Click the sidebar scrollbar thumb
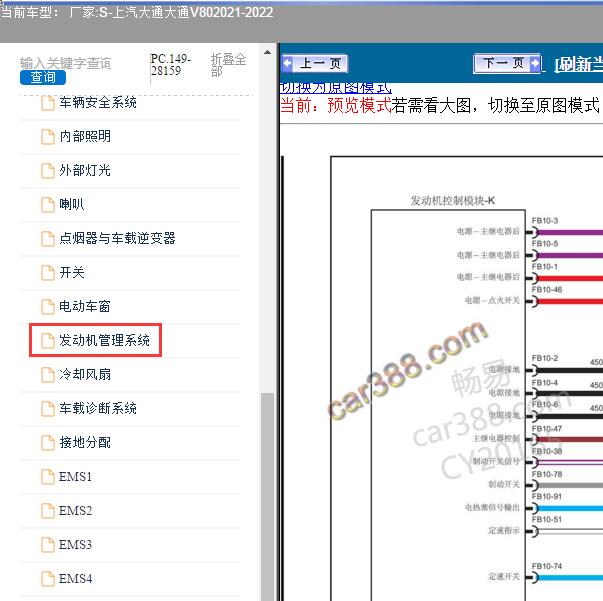 tap(267, 496)
